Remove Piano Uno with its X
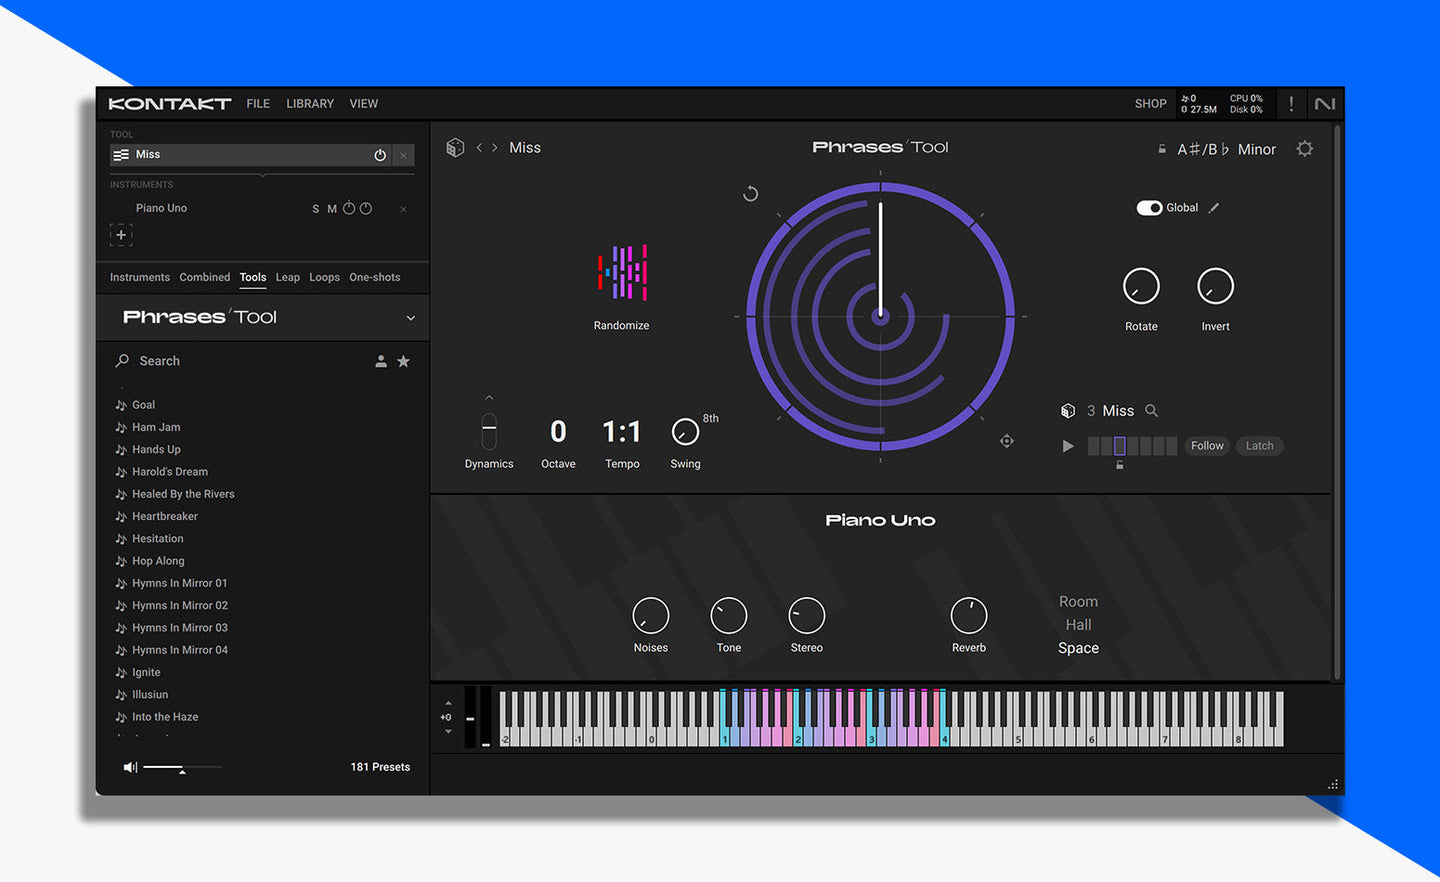The height and width of the screenshot is (882, 1440). [403, 209]
